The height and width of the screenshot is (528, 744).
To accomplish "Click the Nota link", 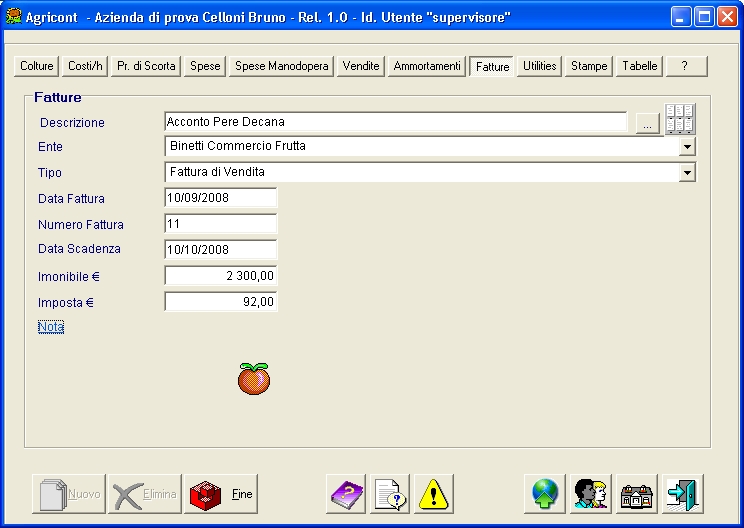I will point(51,327).
